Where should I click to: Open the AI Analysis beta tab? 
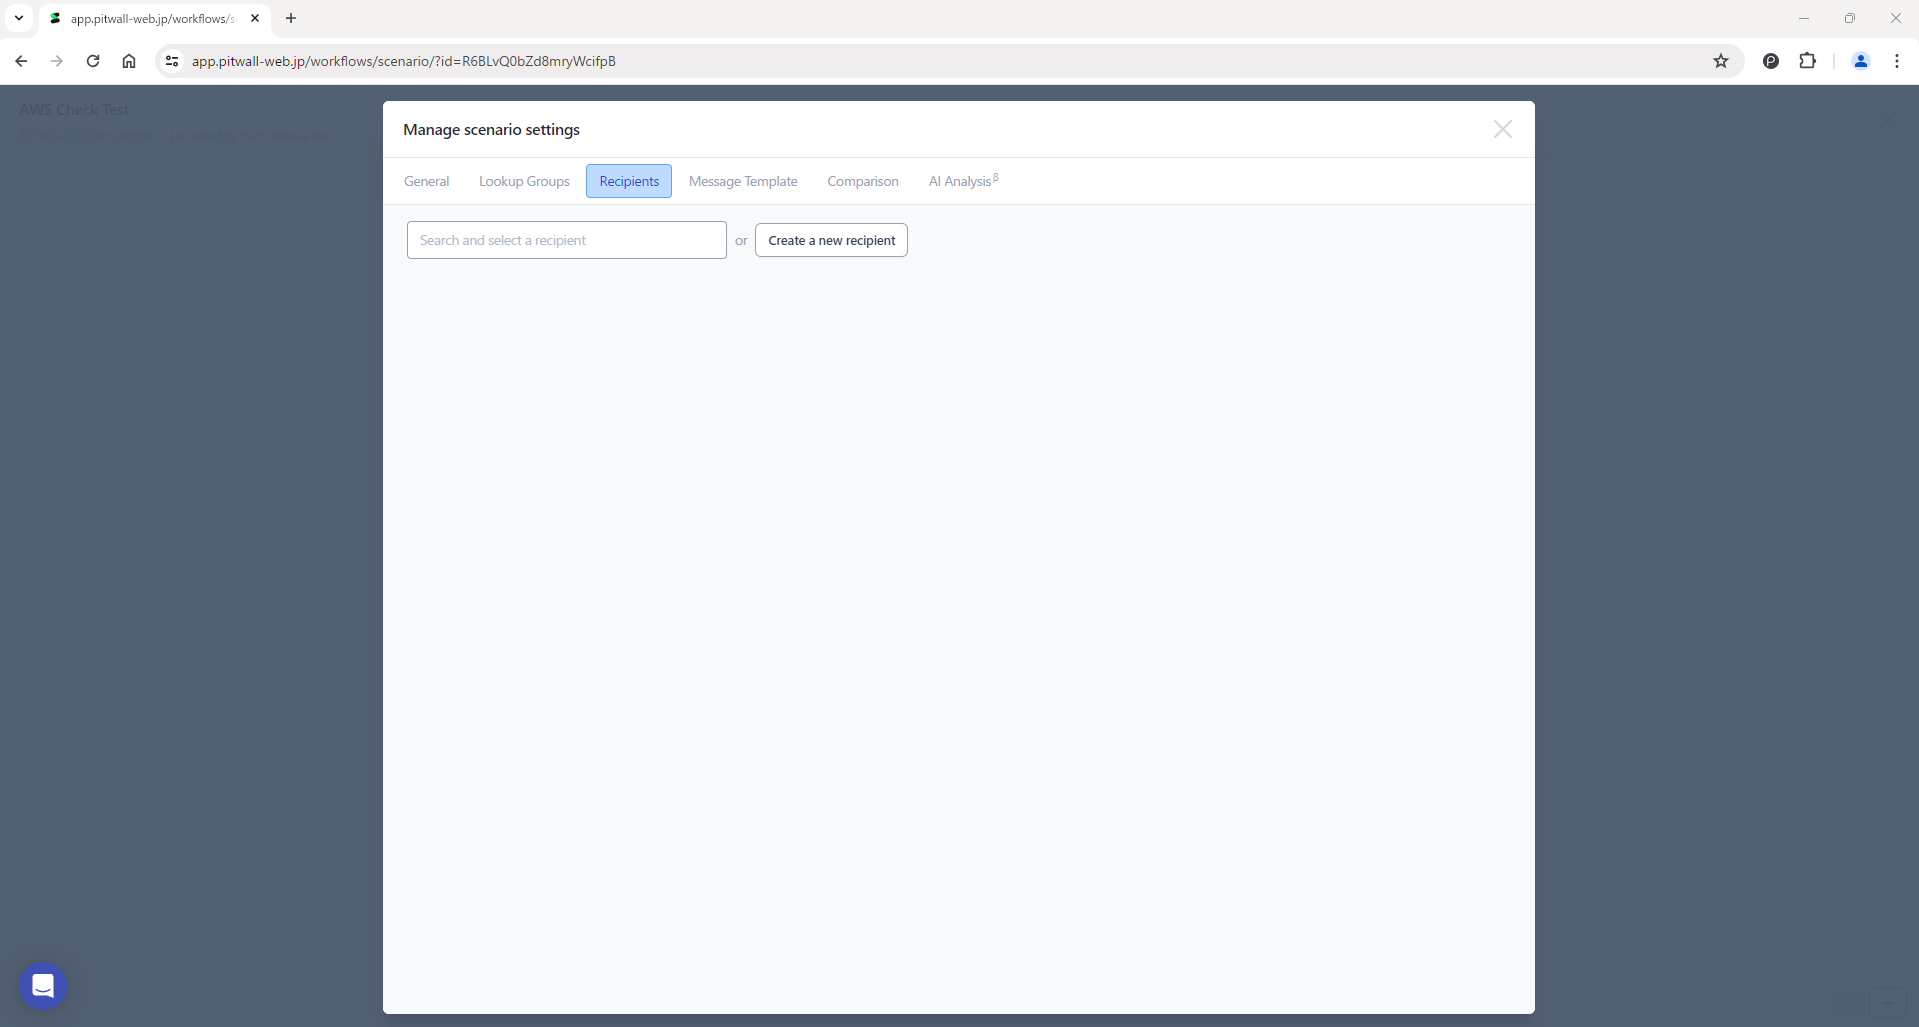(x=962, y=181)
